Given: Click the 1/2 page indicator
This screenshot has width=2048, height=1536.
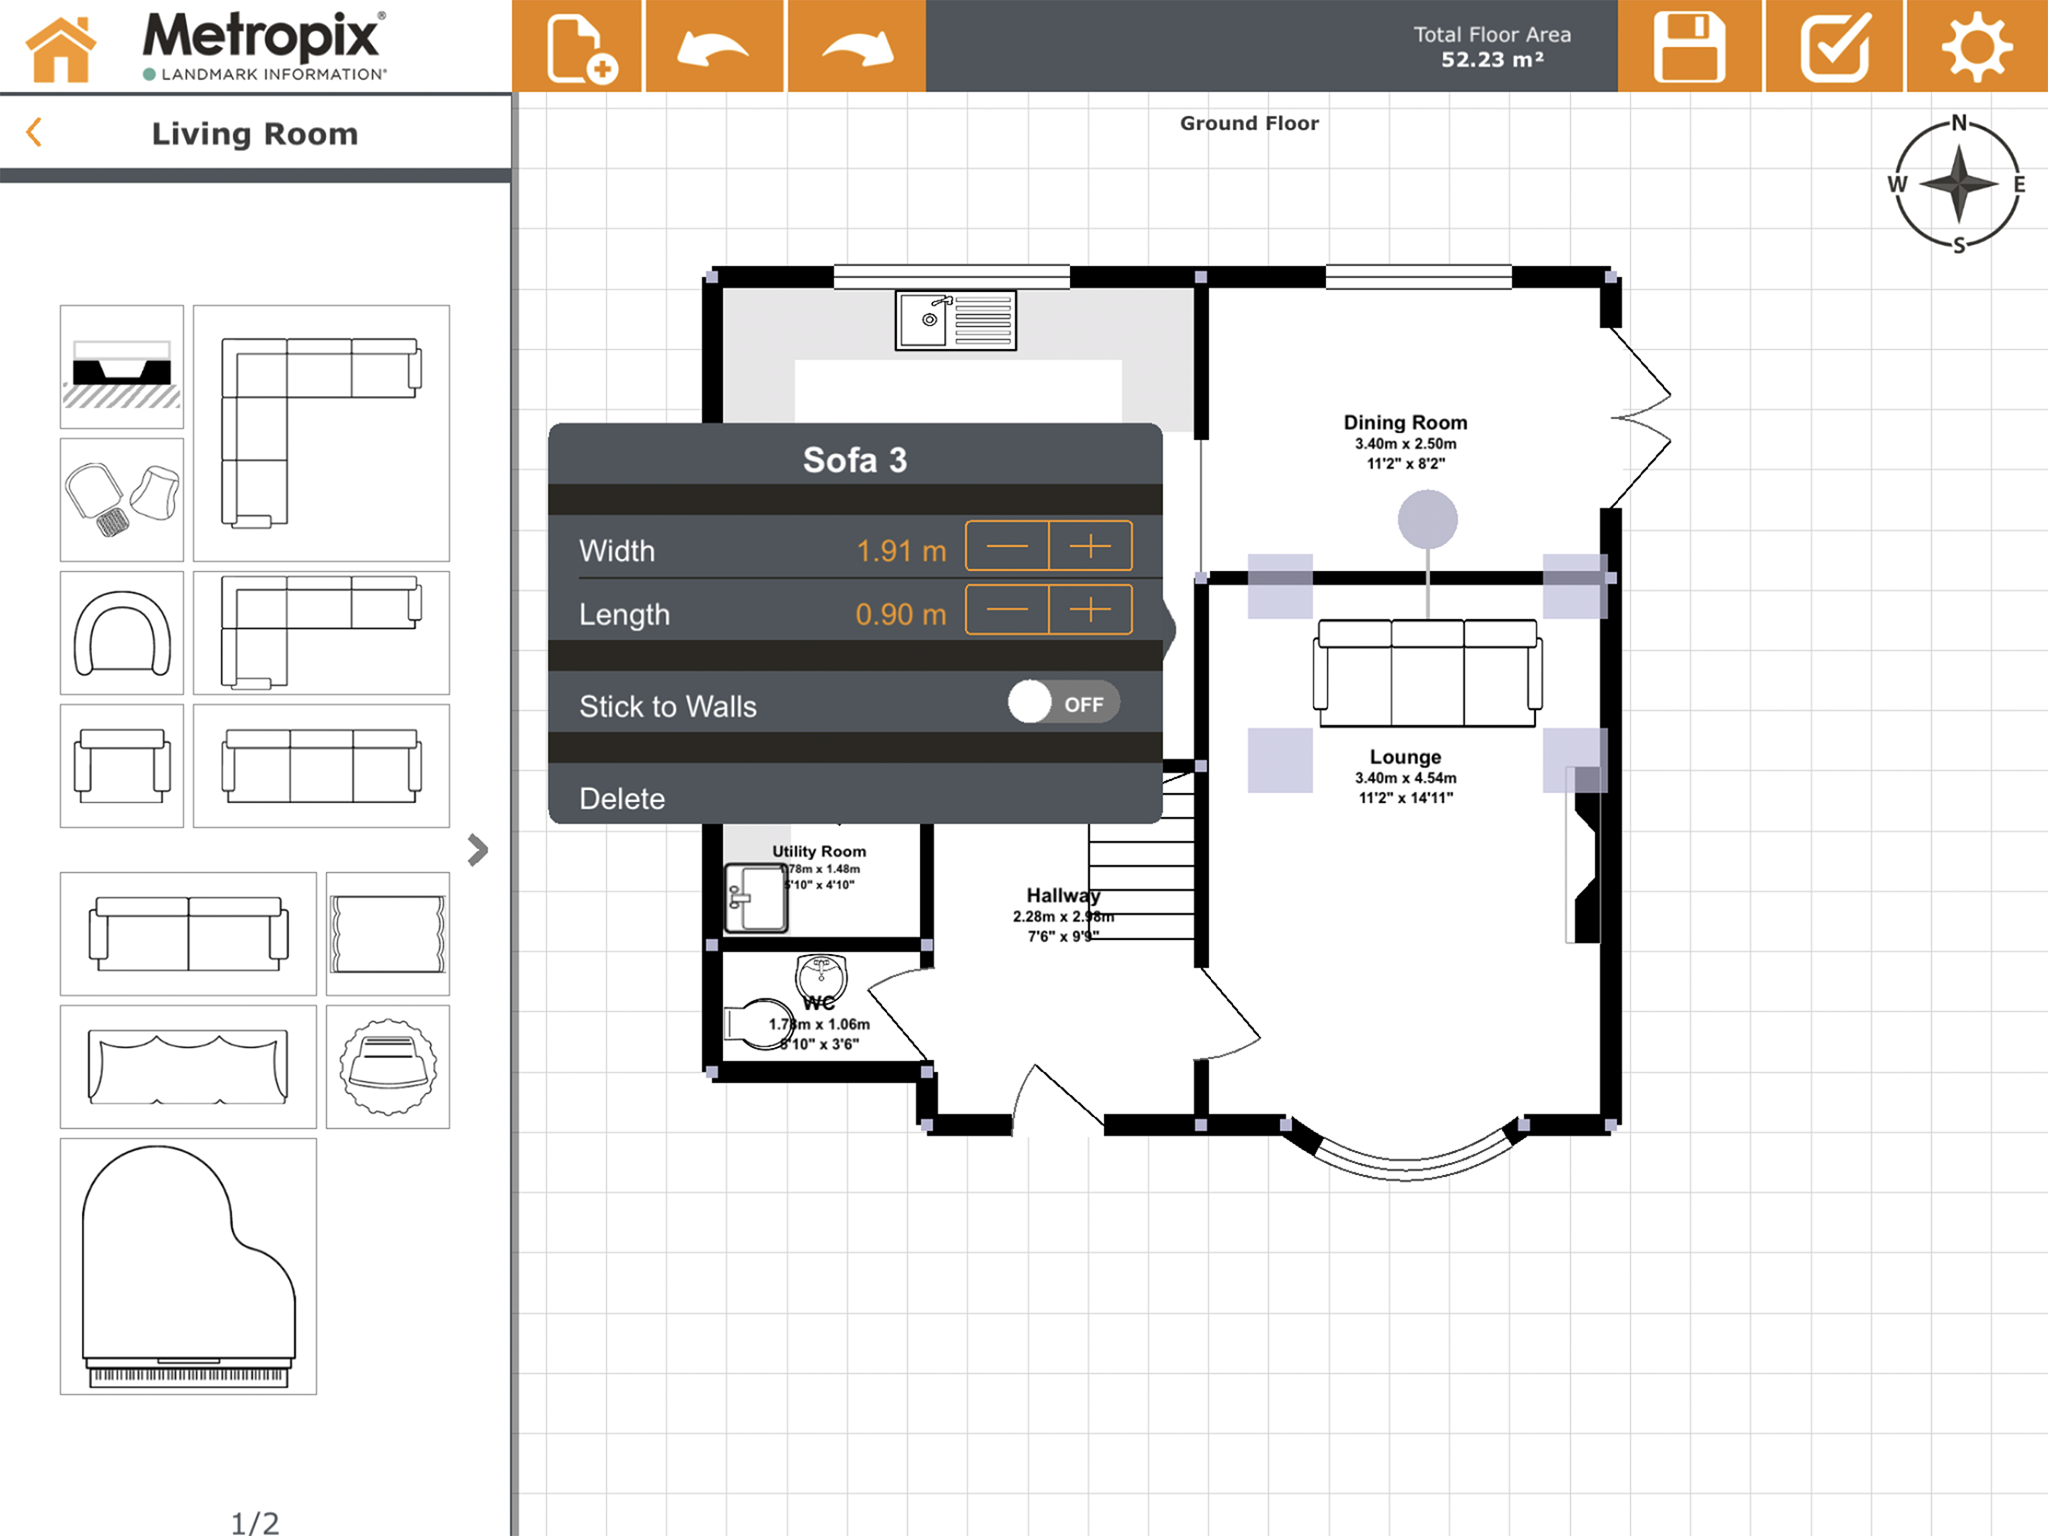Looking at the screenshot, I should point(255,1522).
